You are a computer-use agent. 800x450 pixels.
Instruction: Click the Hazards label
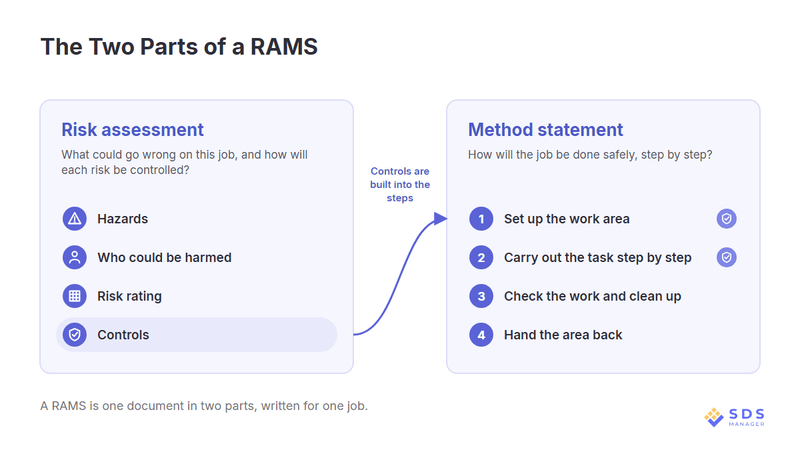tap(122, 219)
